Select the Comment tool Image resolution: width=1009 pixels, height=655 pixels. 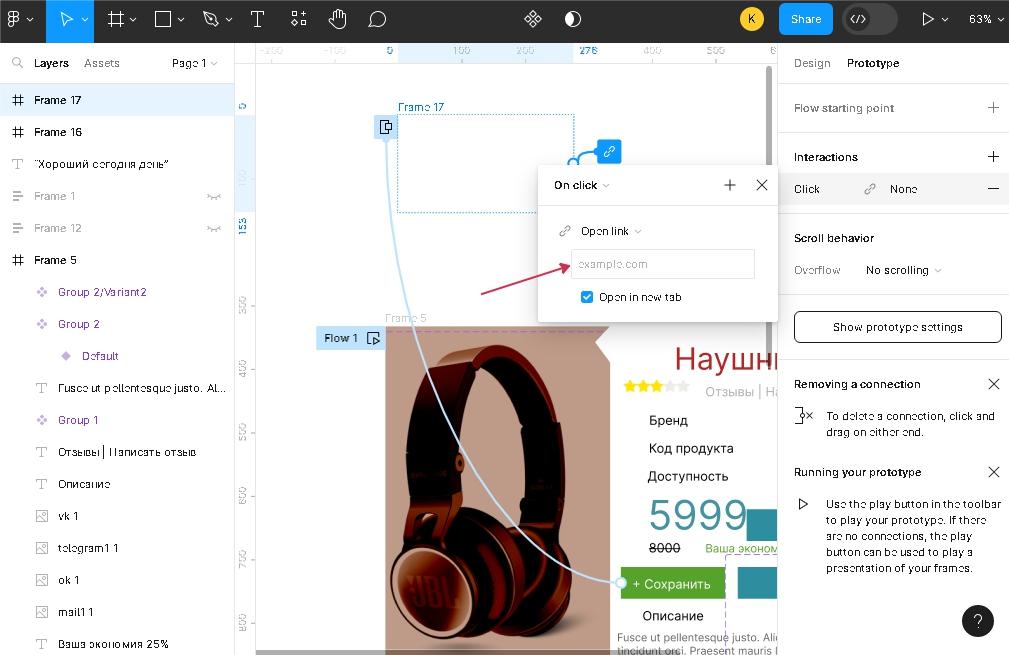[377, 19]
